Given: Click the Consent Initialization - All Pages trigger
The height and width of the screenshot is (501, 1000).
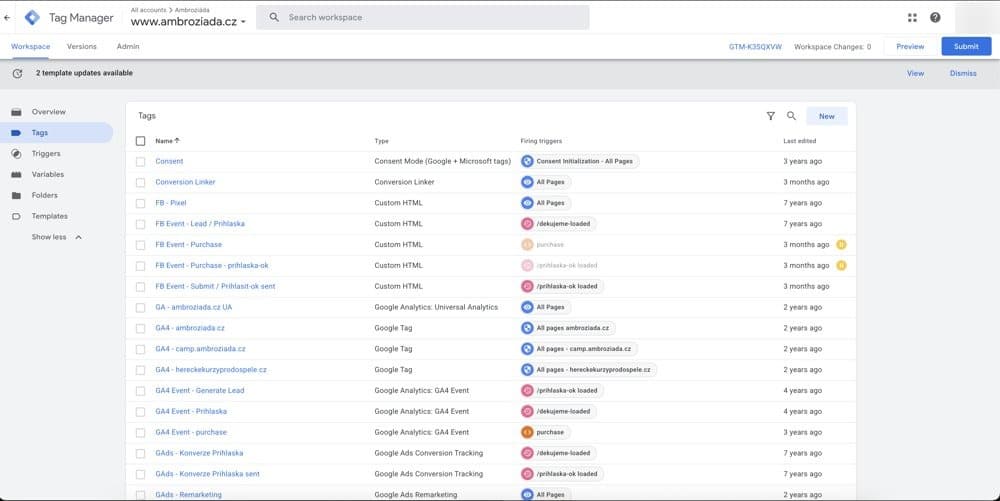Looking at the screenshot, I should 580,161.
